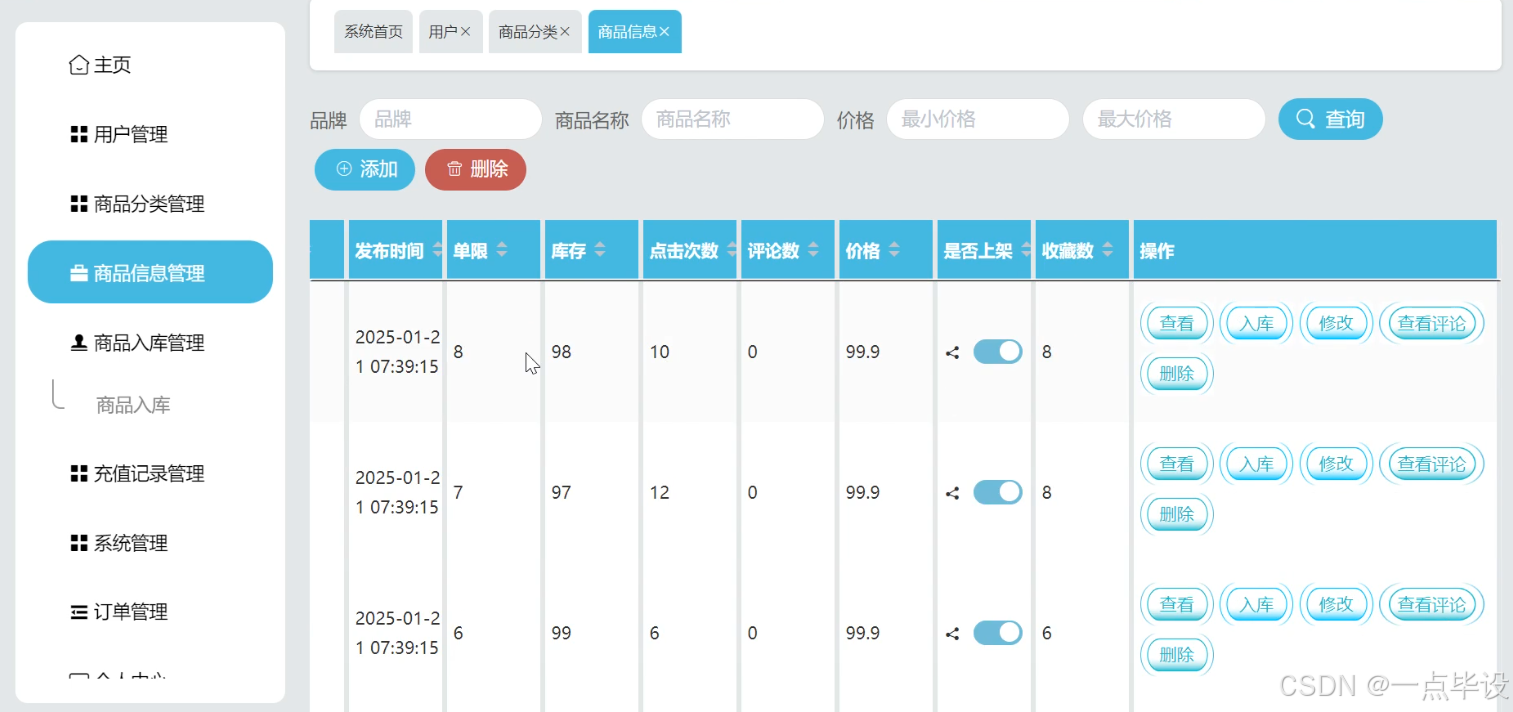Image resolution: width=1513 pixels, height=712 pixels.
Task: Click the trash icon in 删除 button
Action: coord(454,169)
